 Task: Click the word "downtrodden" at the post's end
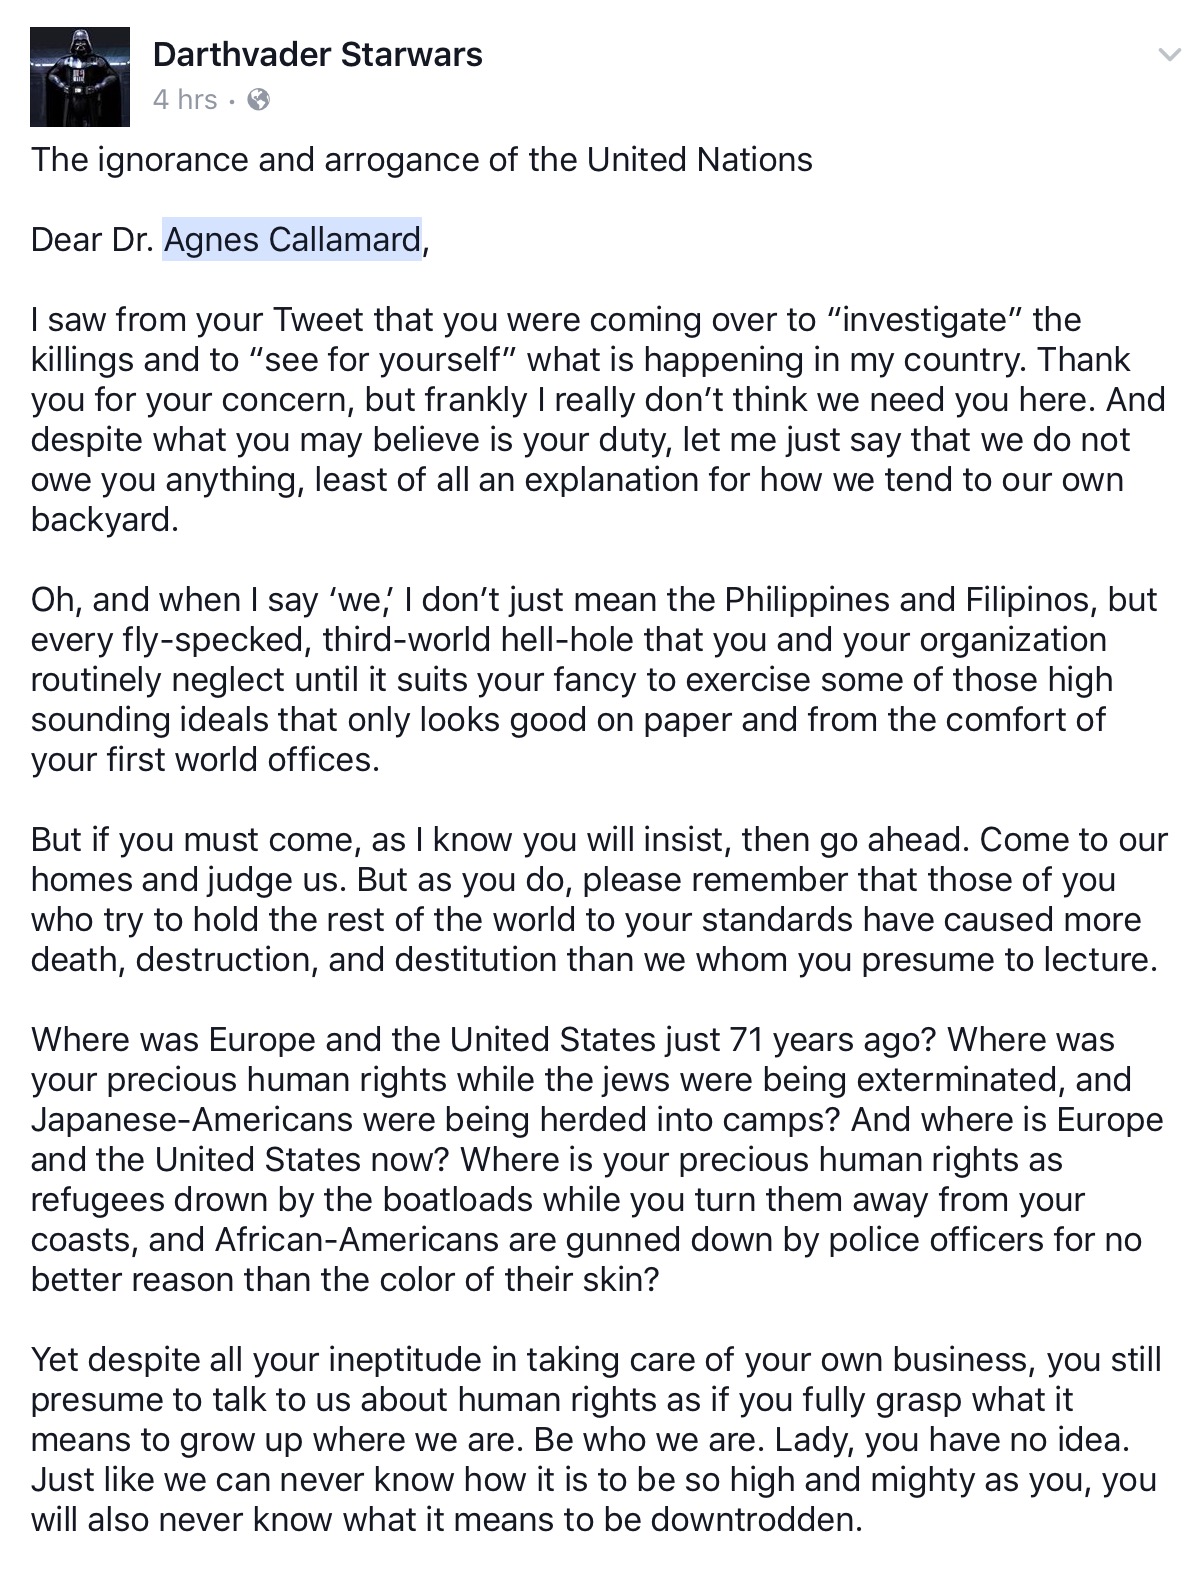[x=755, y=1520]
